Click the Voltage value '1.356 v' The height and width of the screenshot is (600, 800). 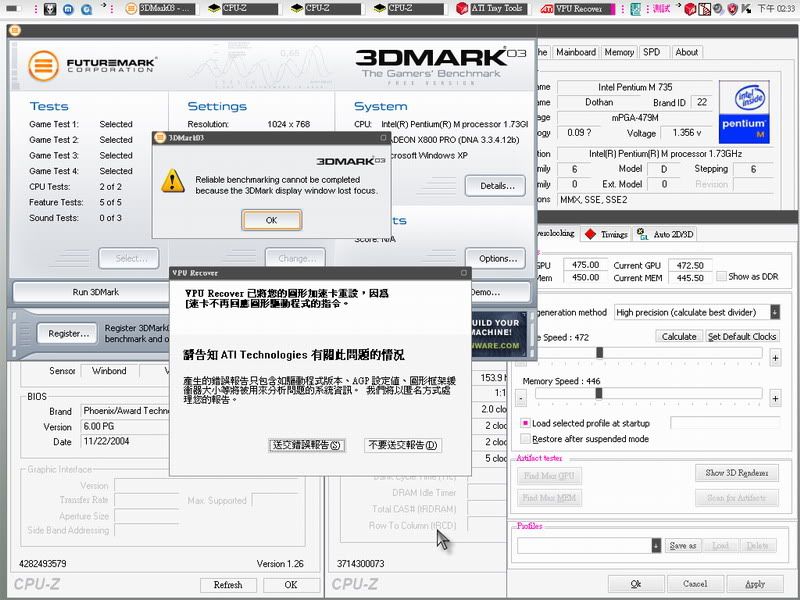pos(686,133)
